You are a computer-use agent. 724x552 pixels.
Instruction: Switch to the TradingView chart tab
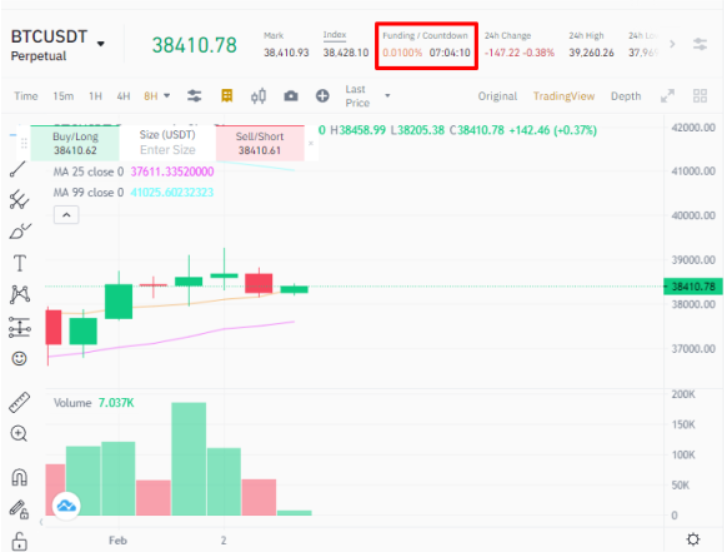[563, 96]
